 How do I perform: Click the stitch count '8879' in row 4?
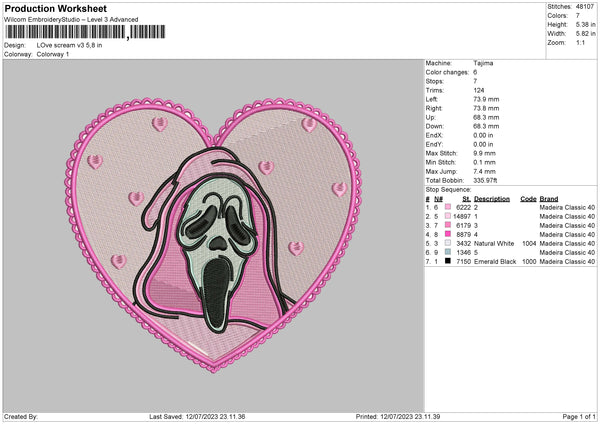point(463,234)
